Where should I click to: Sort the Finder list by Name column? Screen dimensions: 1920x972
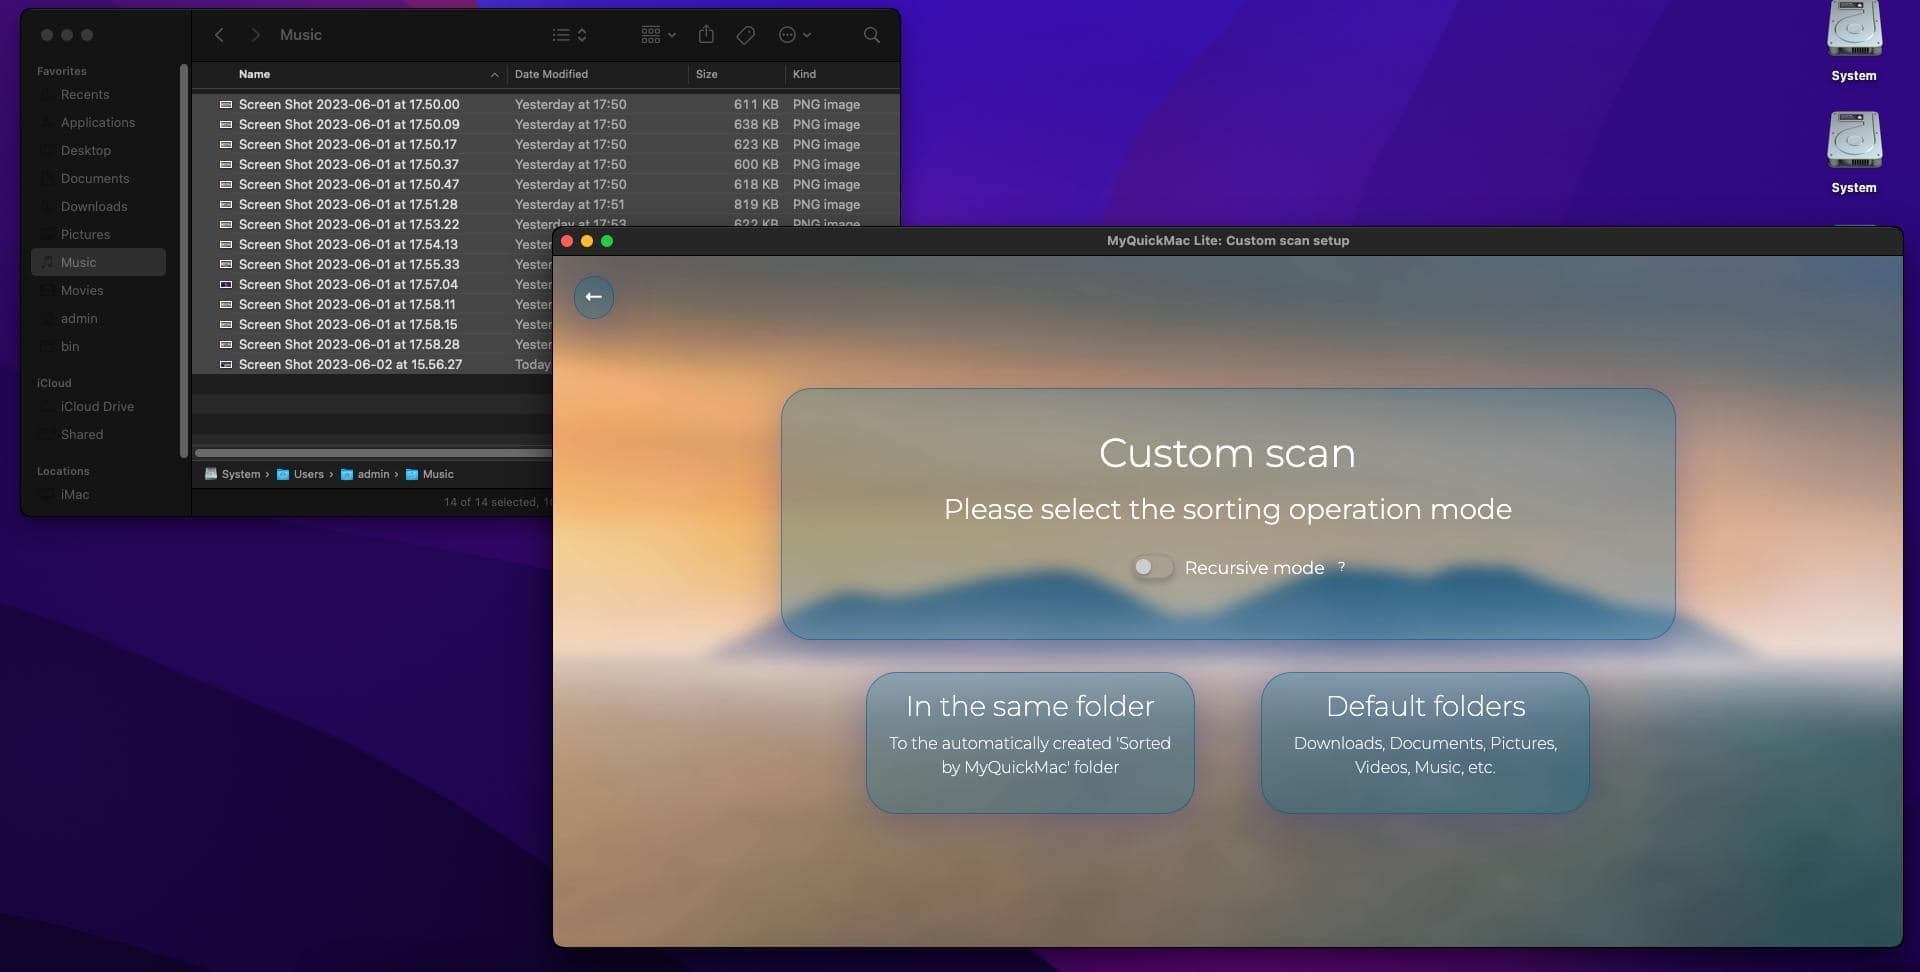[254, 74]
